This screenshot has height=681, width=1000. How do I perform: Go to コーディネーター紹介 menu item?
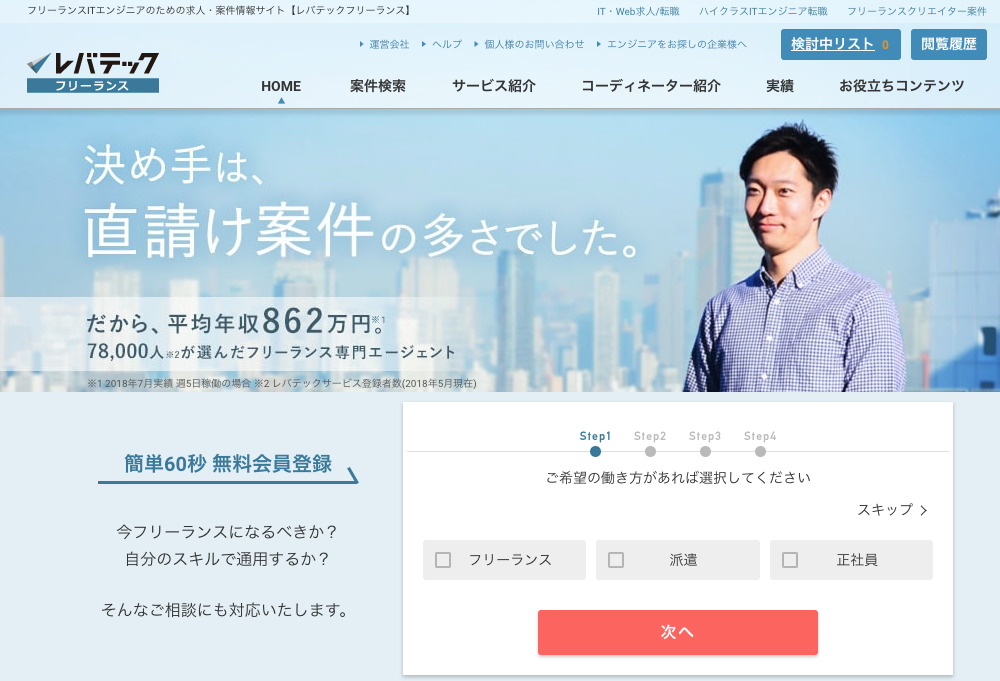tap(651, 86)
